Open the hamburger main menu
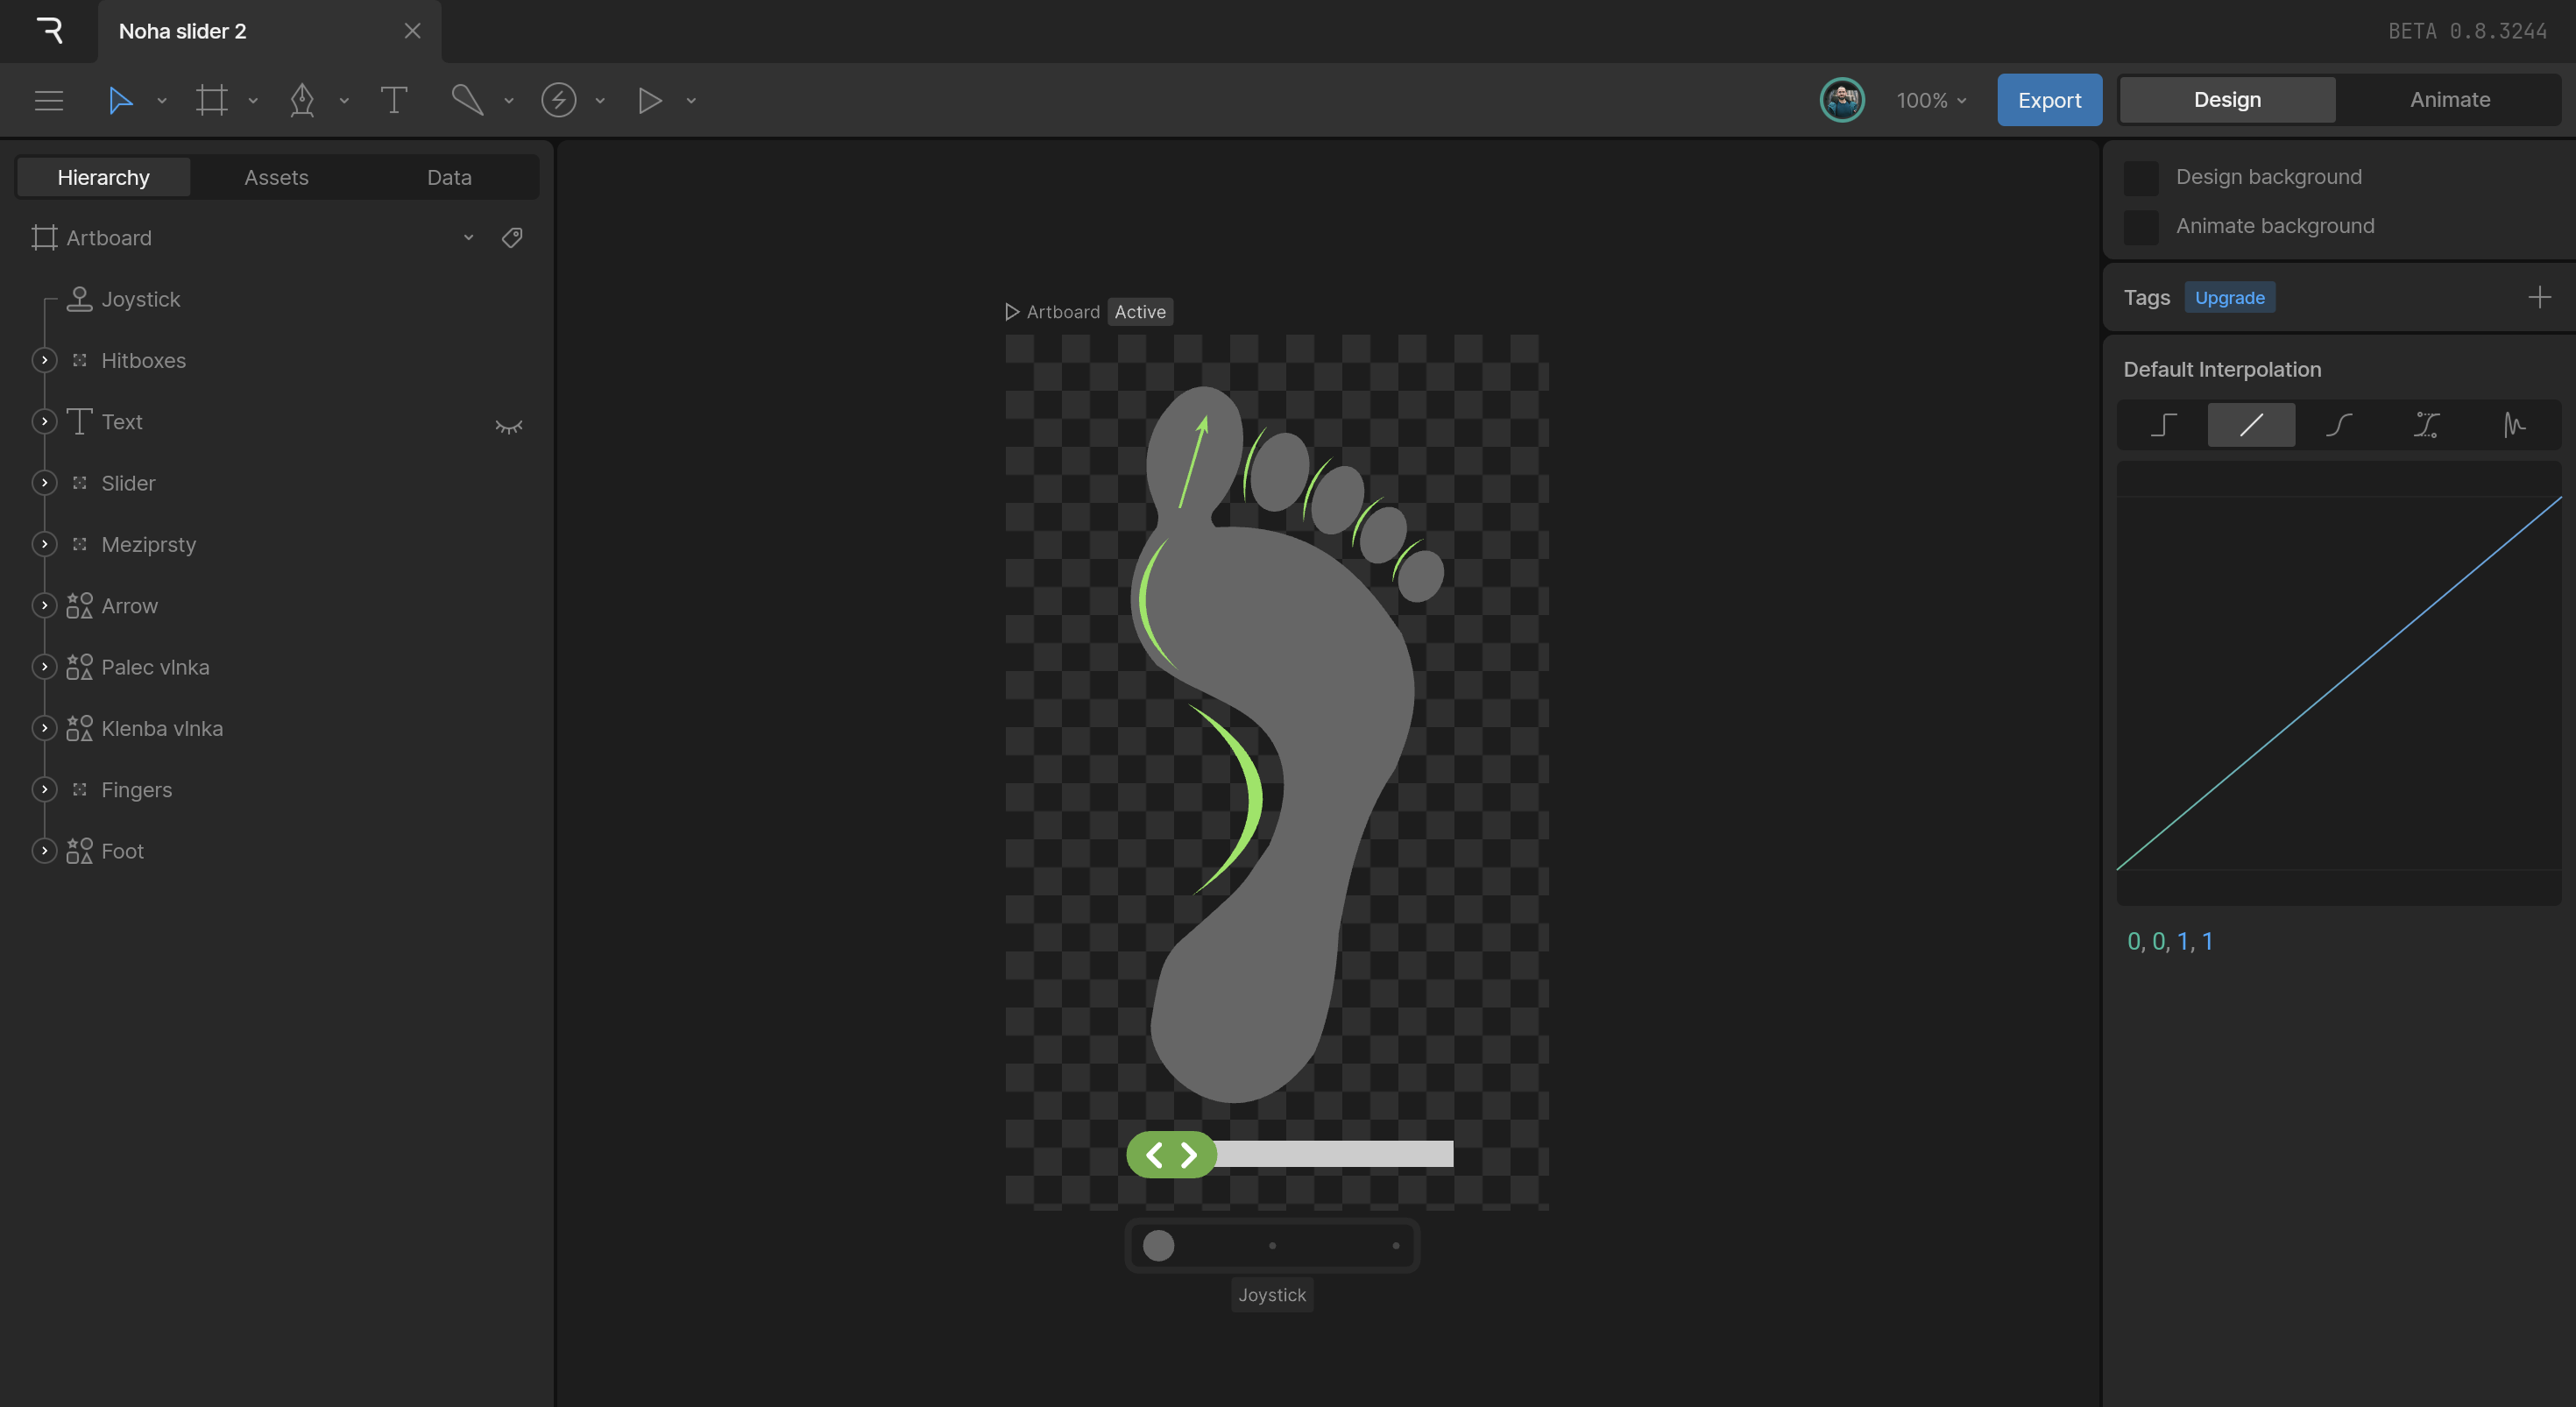Image resolution: width=2576 pixels, height=1407 pixels. [x=49, y=100]
